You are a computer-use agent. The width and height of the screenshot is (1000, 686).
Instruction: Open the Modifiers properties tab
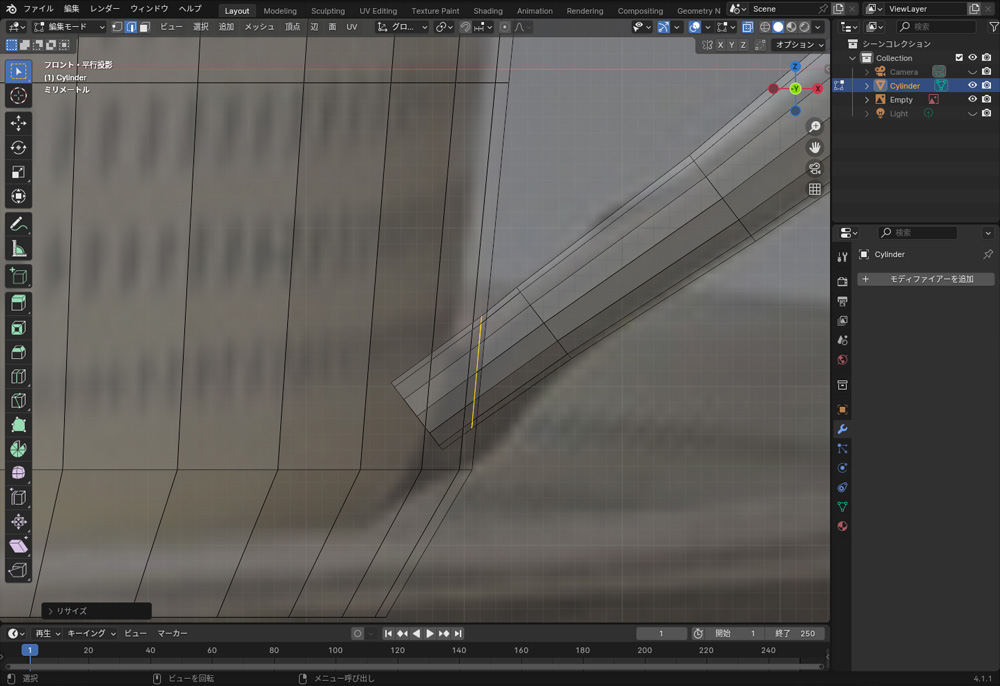842,429
